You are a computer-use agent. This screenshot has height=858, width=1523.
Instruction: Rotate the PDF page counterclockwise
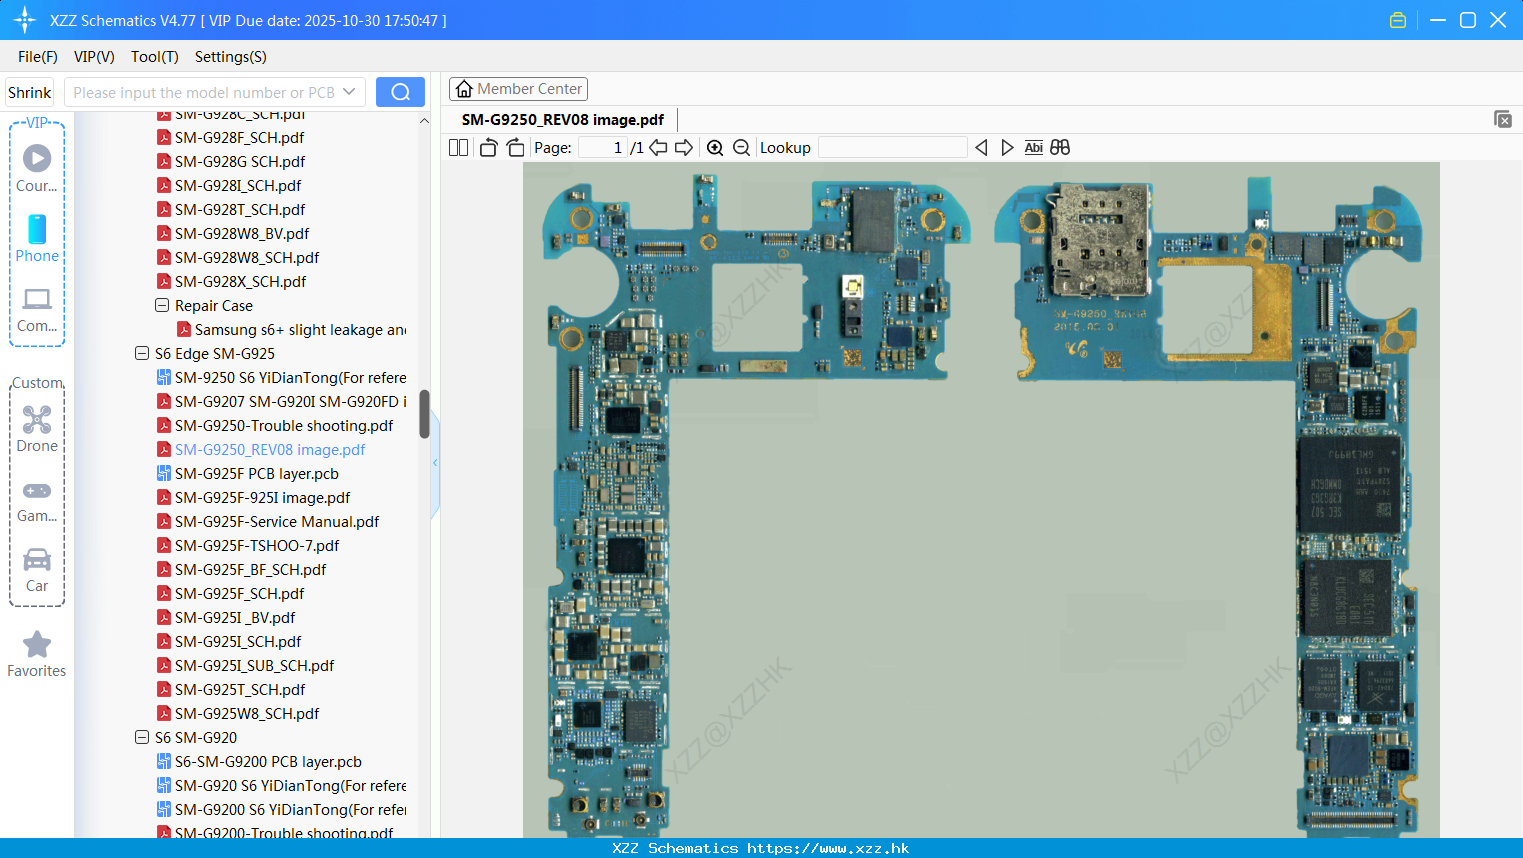point(487,147)
